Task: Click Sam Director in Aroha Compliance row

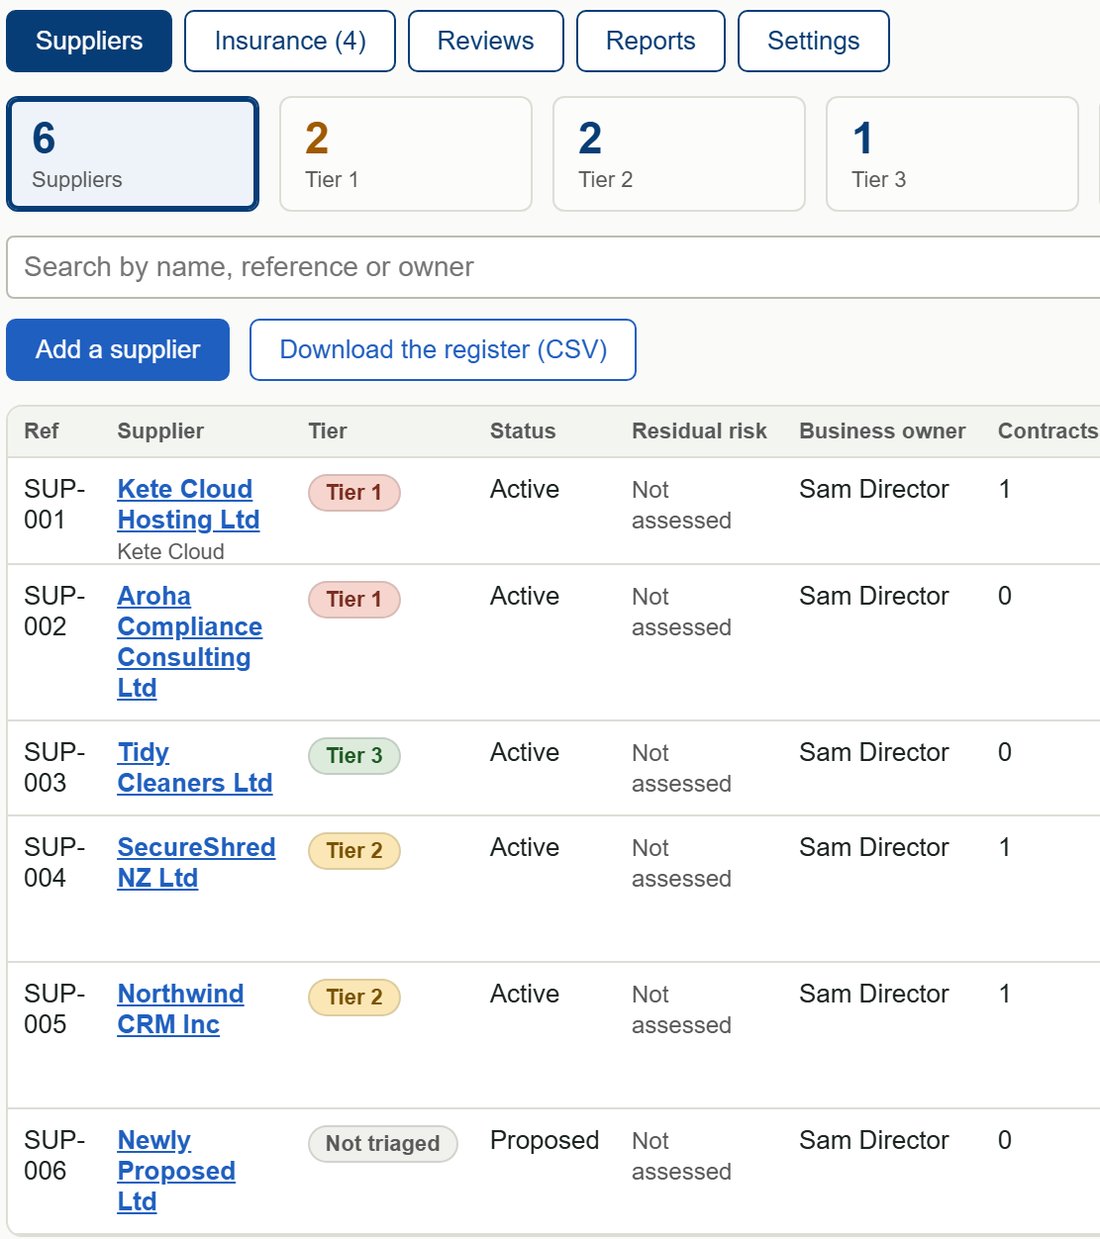Action: click(873, 596)
